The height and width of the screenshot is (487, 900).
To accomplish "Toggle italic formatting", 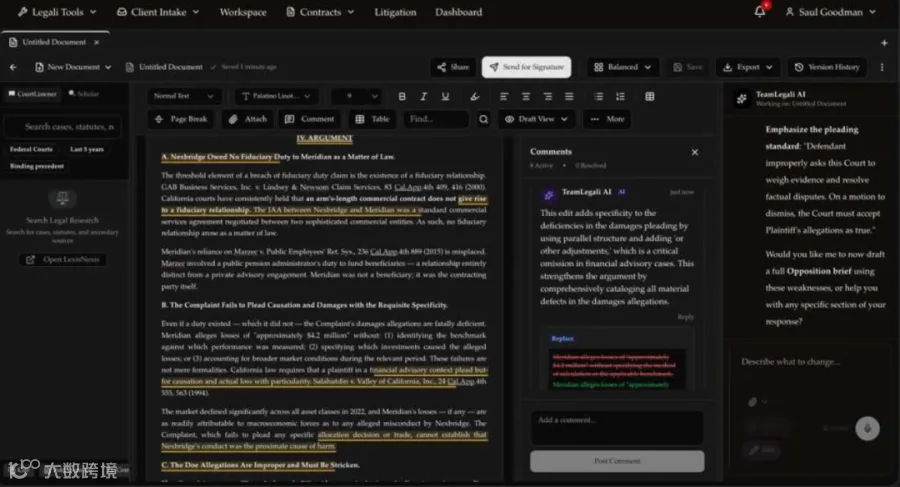I will point(424,96).
